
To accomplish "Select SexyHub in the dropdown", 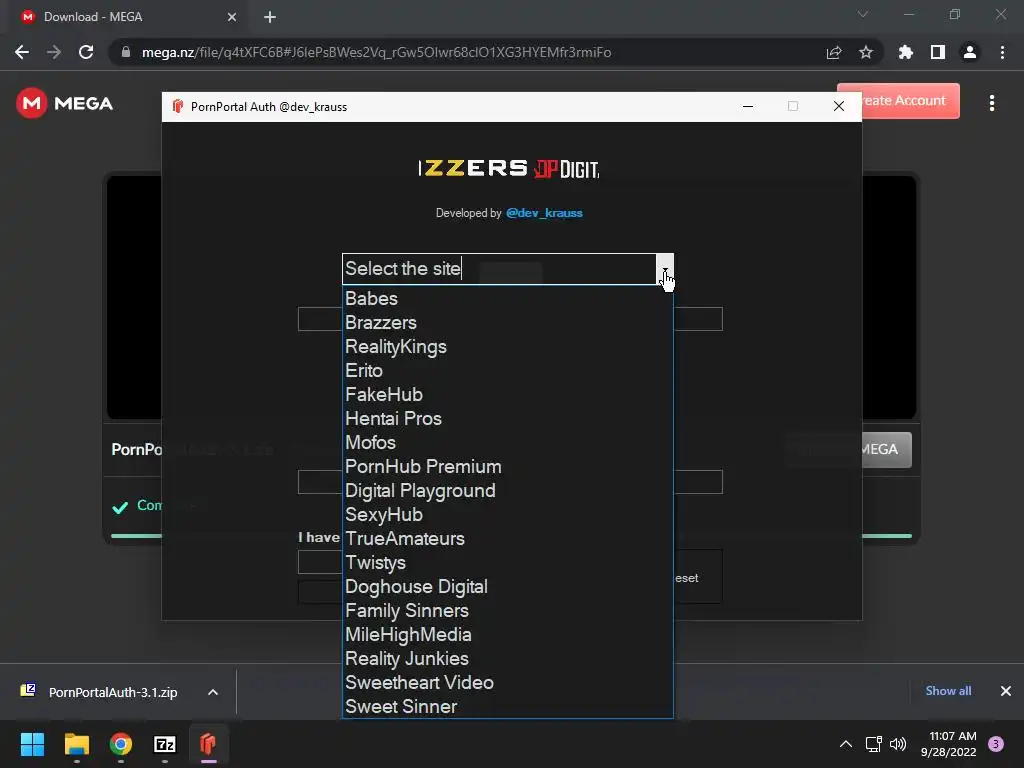I will tap(507, 515).
